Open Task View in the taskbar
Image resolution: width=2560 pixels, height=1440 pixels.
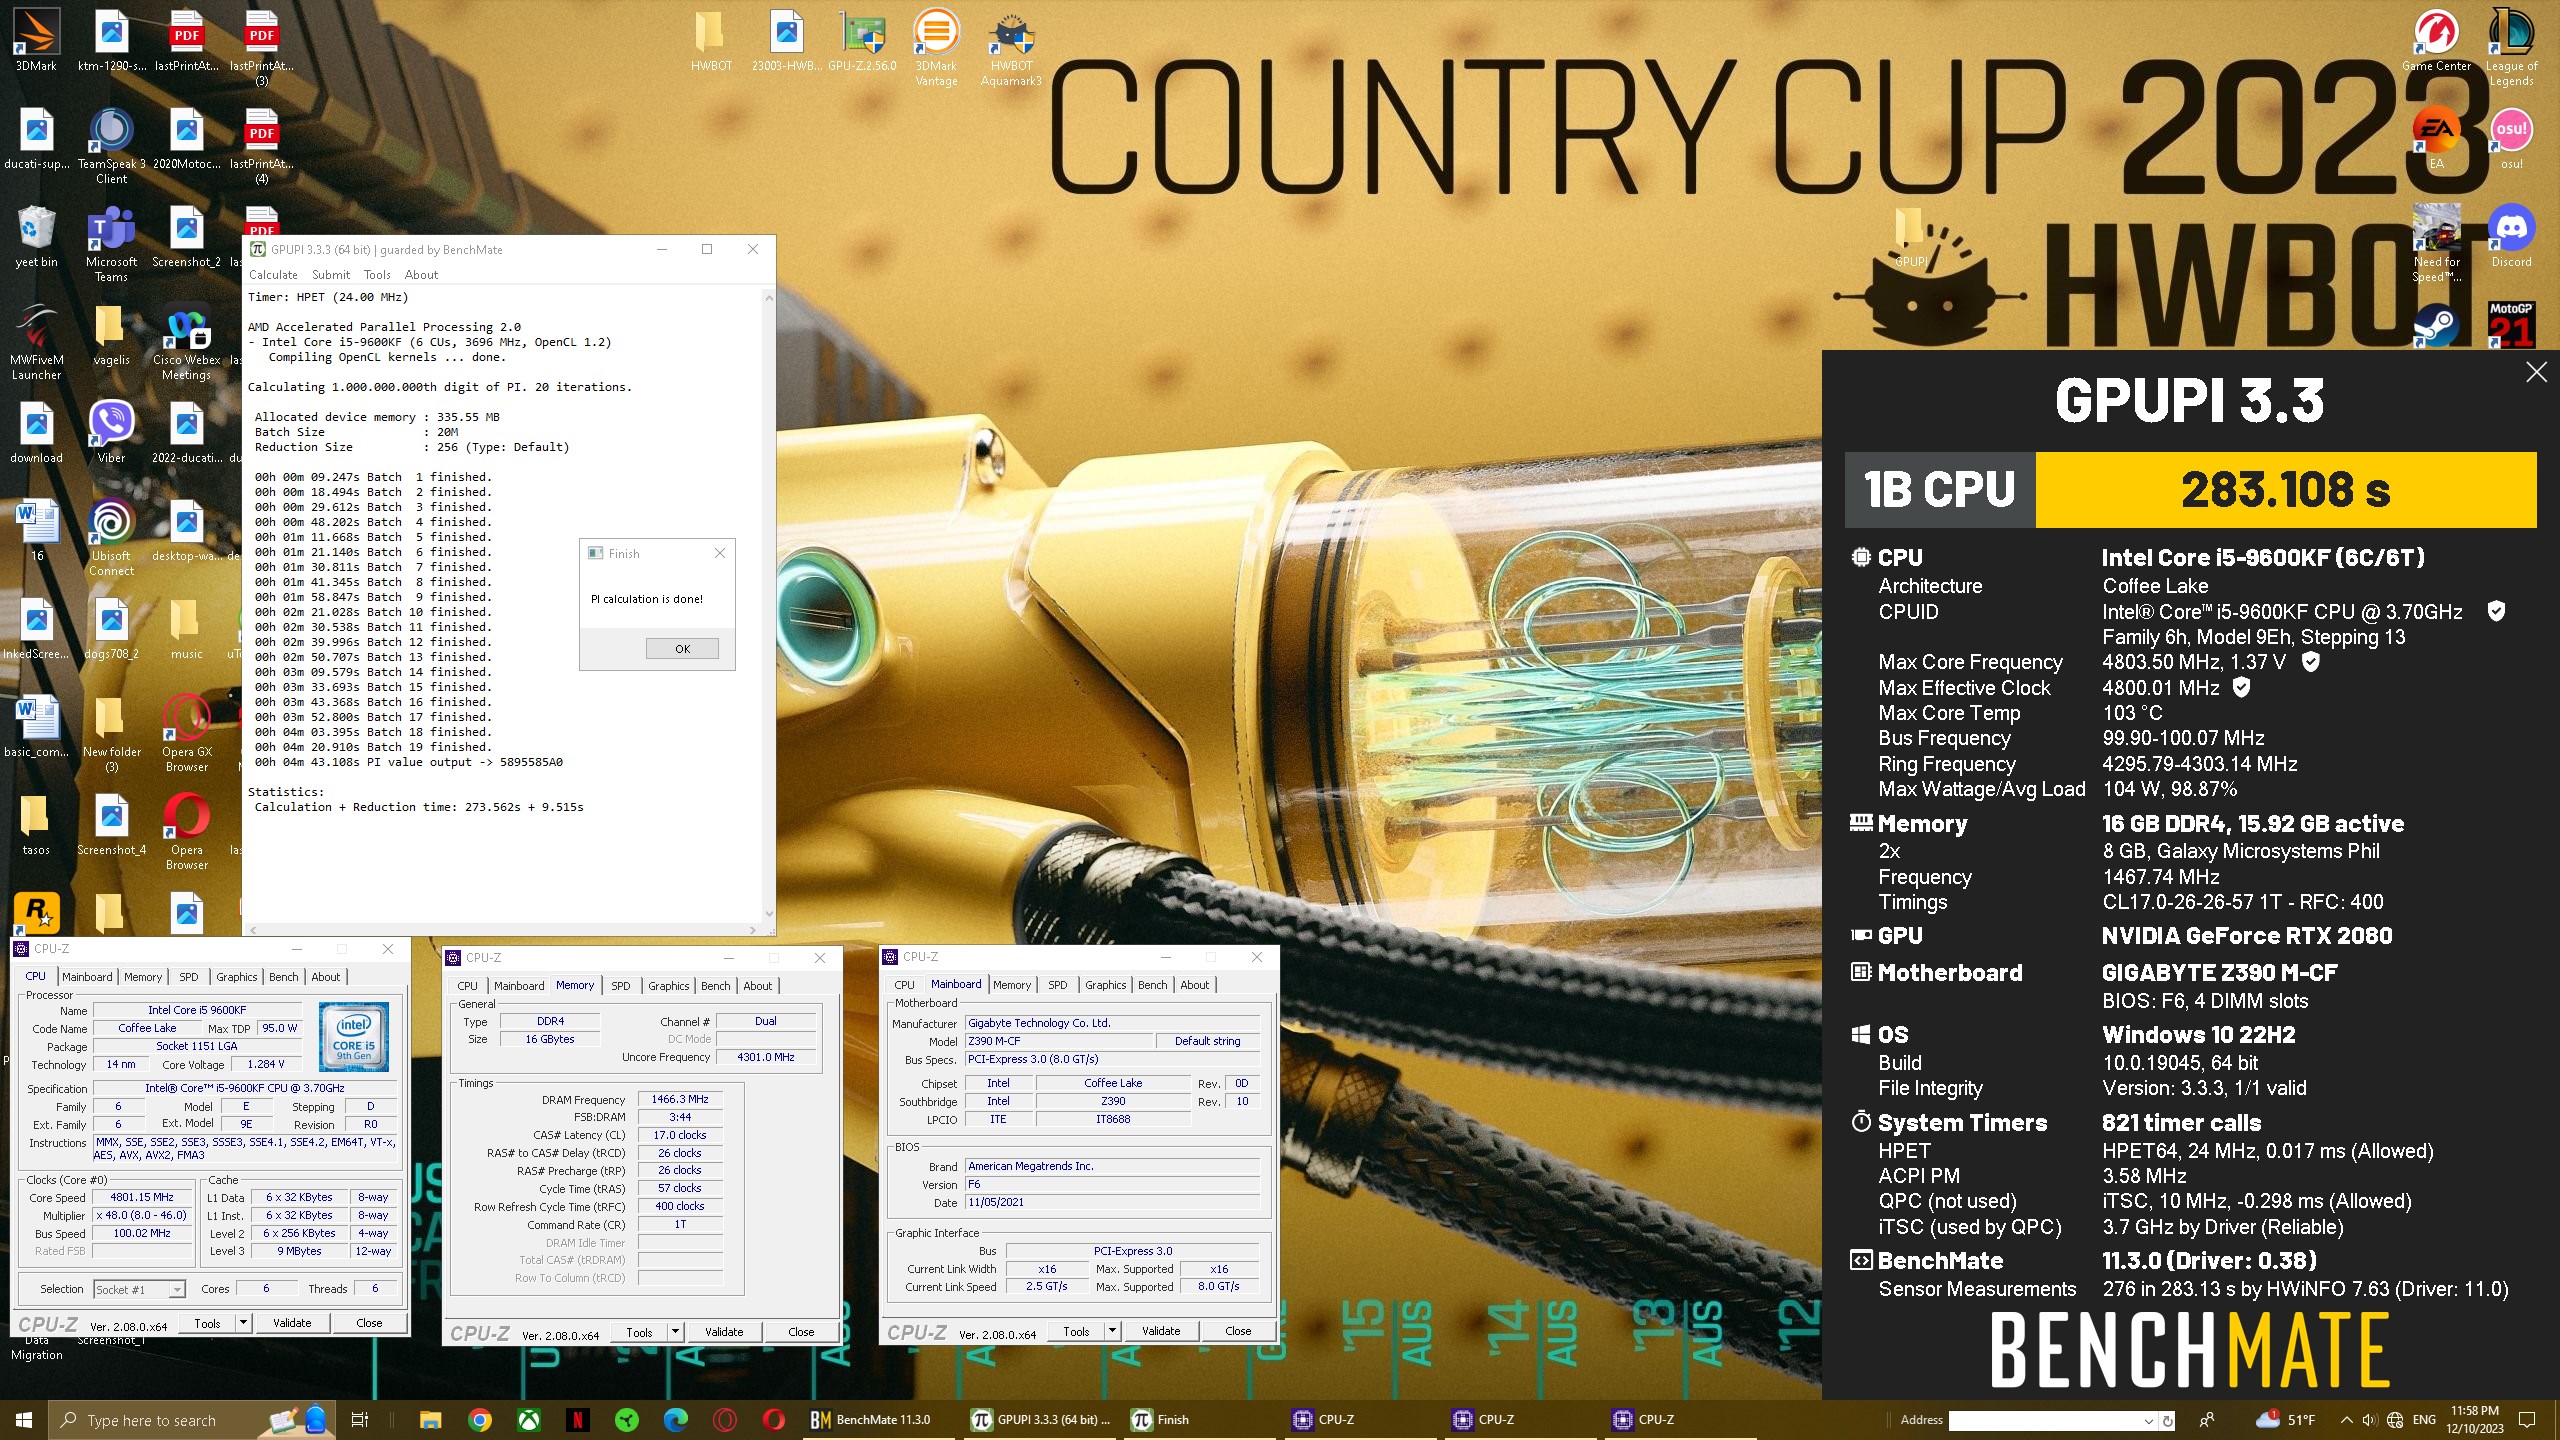coord(360,1419)
